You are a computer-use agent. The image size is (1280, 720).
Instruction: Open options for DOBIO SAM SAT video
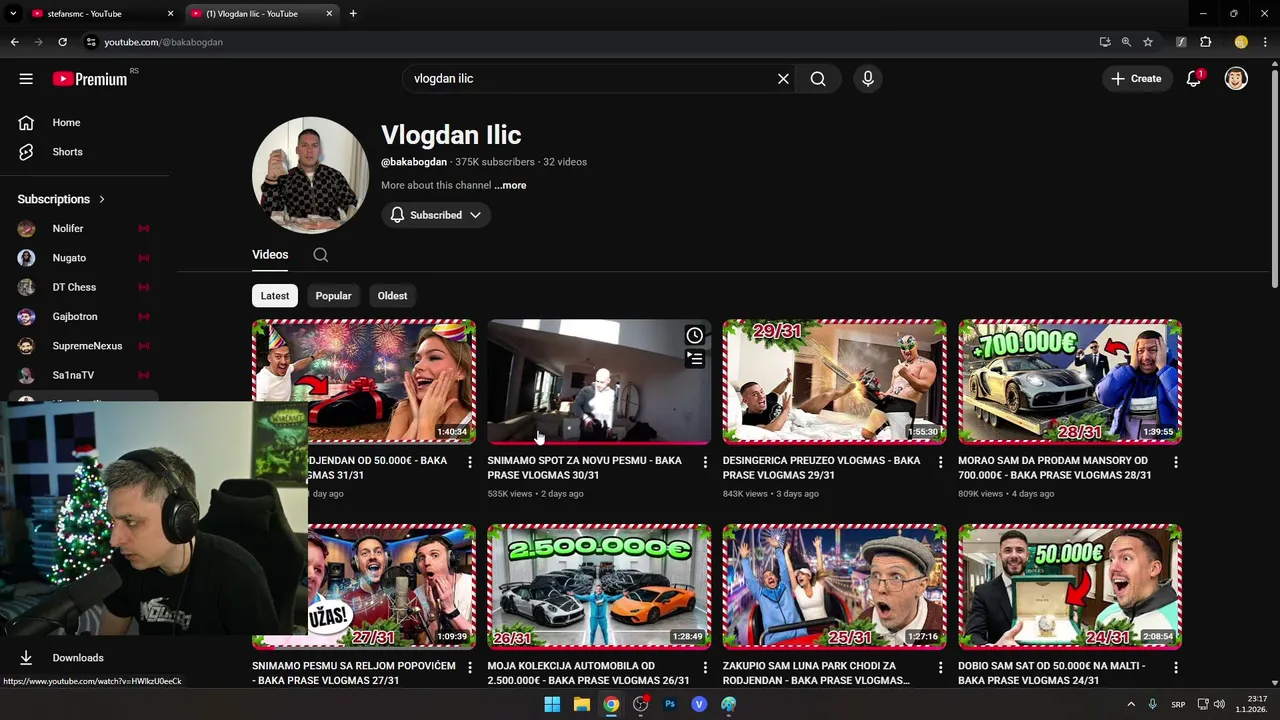(1175, 667)
